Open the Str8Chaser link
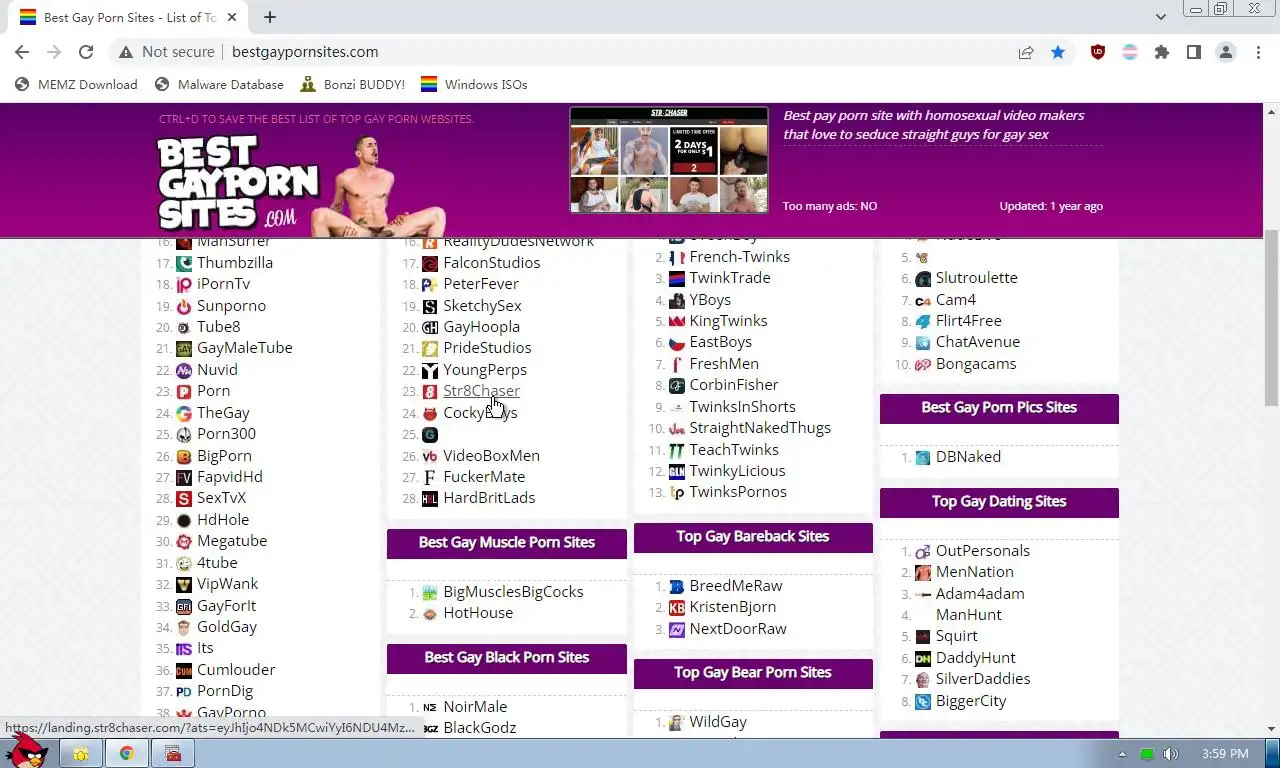 tap(481, 391)
